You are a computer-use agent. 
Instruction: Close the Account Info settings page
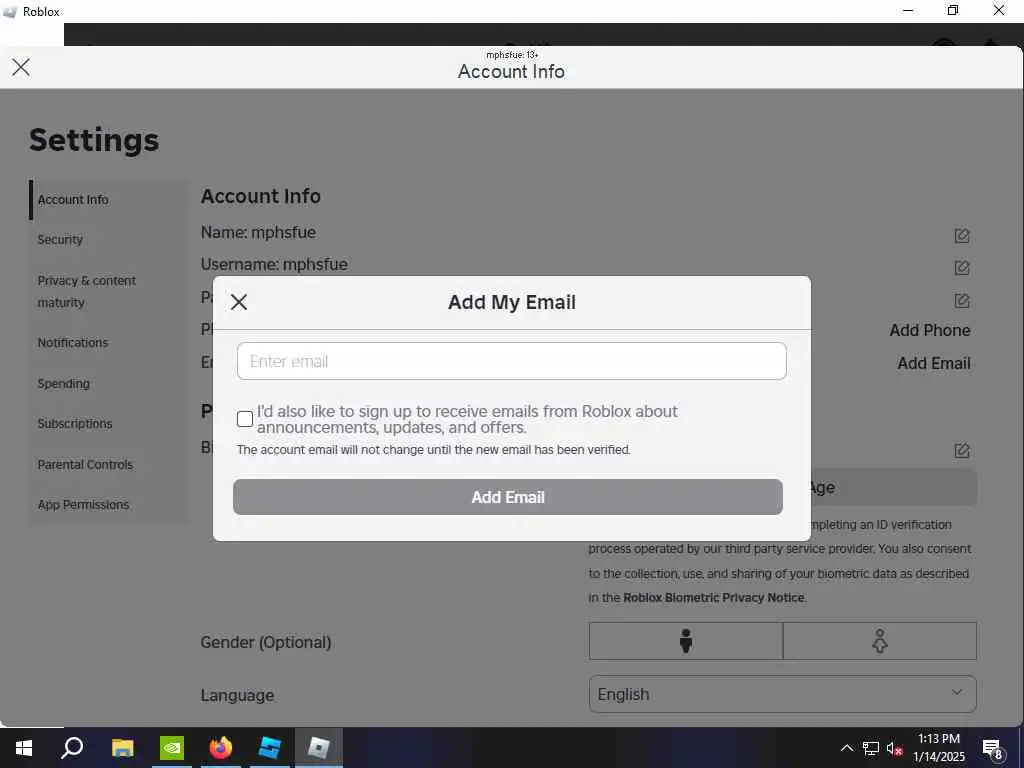(x=21, y=67)
